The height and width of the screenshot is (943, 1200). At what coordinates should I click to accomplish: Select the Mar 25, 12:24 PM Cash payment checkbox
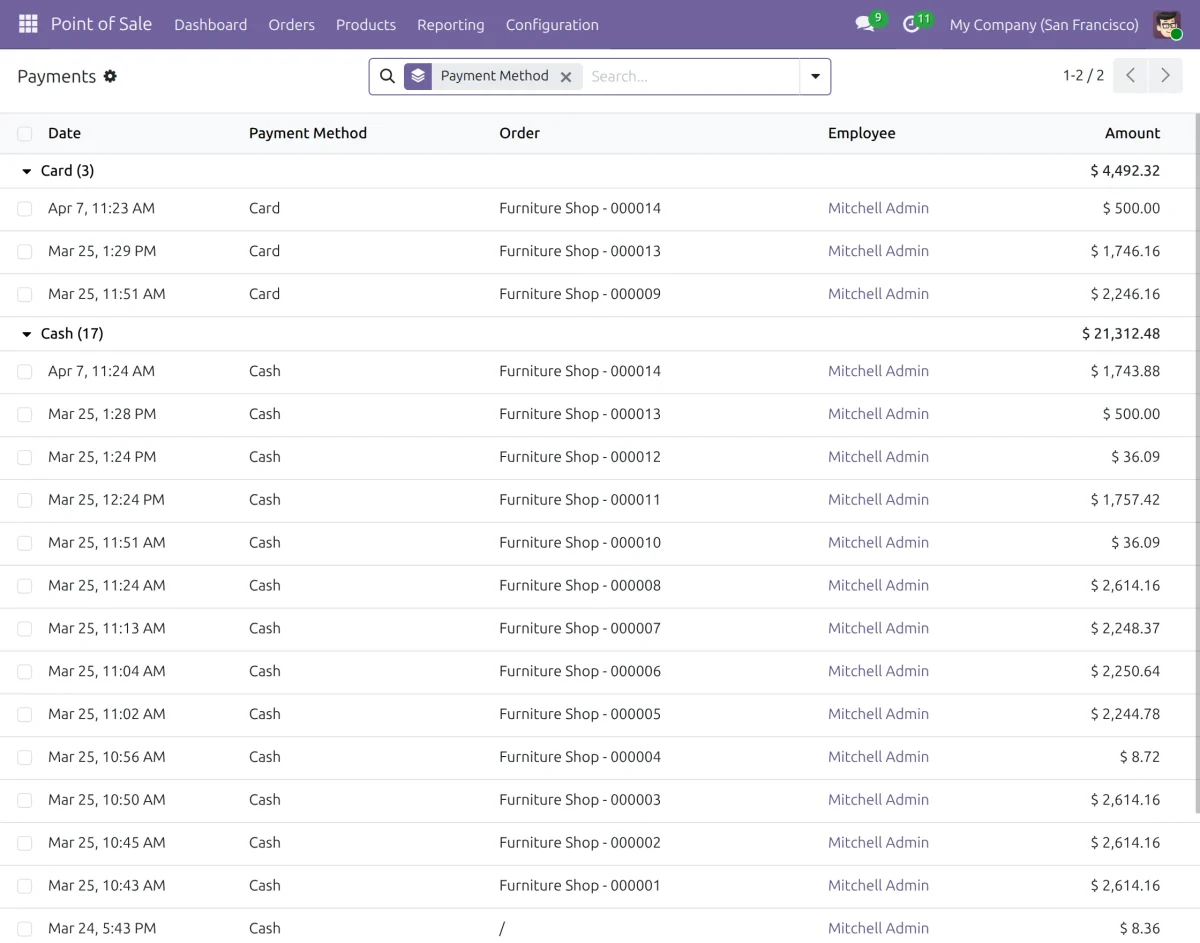coord(25,501)
